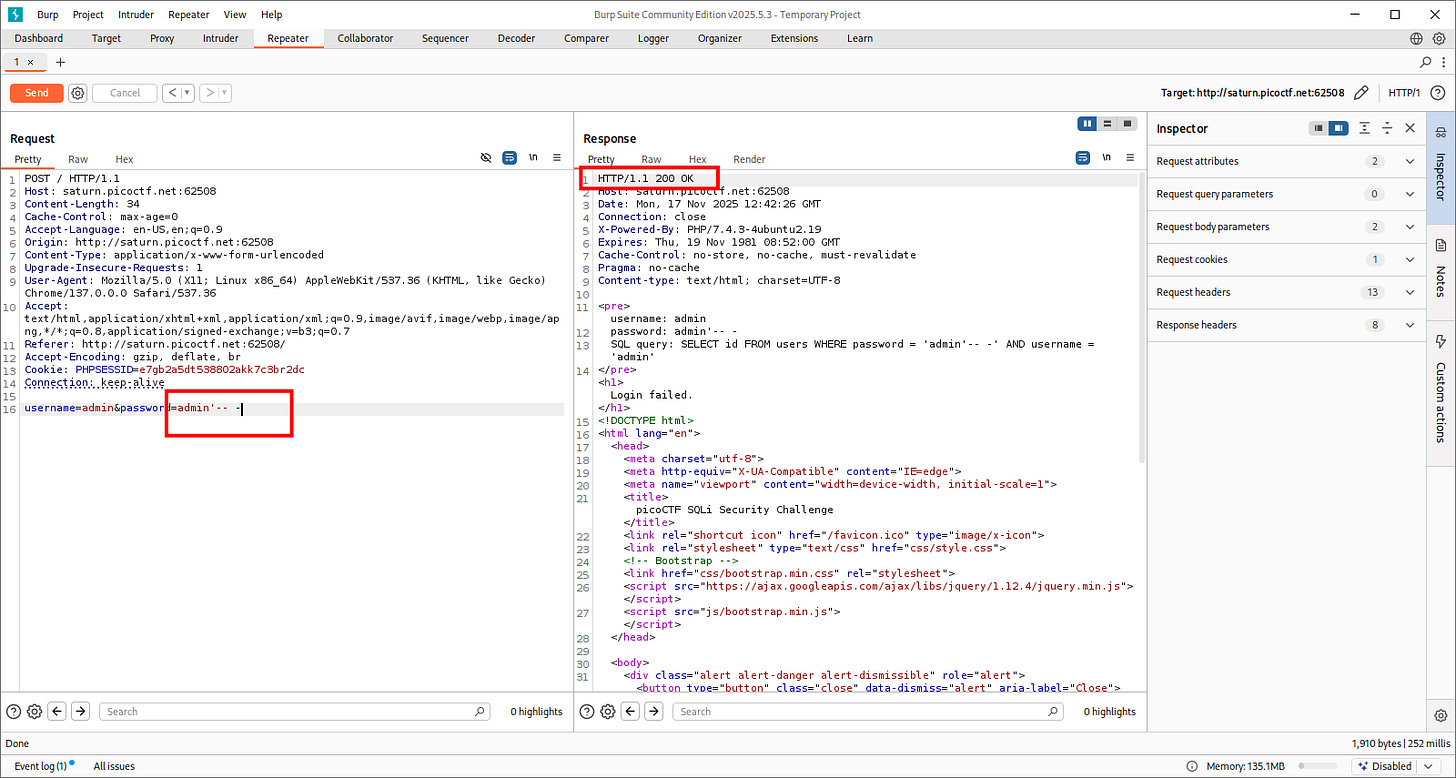The height and width of the screenshot is (778, 1456).
Task: Dock Inspector panel to the left layout
Action: (x=1319, y=128)
